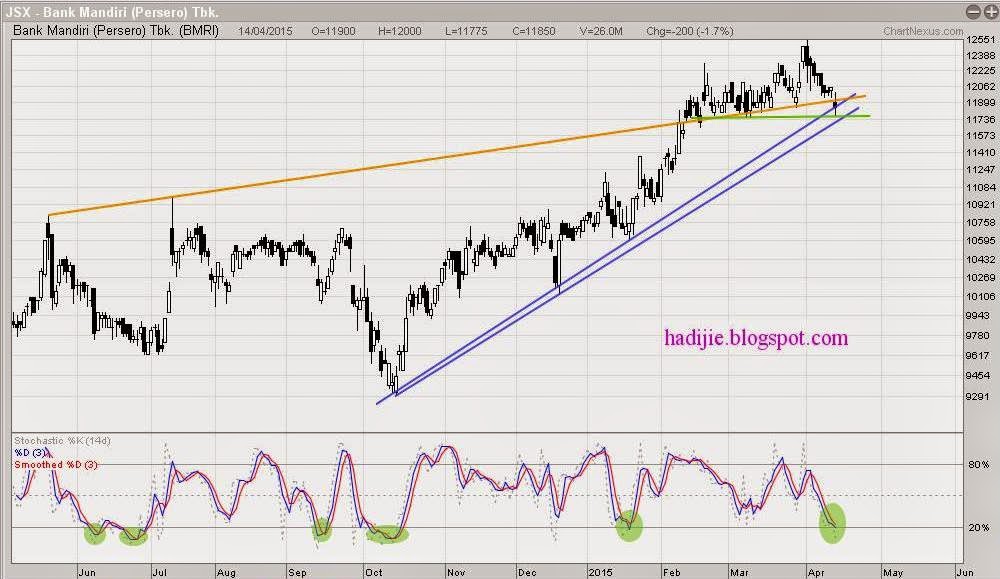Select the Stochastic %K (14d) indicator label

pyautogui.click(x=61, y=440)
